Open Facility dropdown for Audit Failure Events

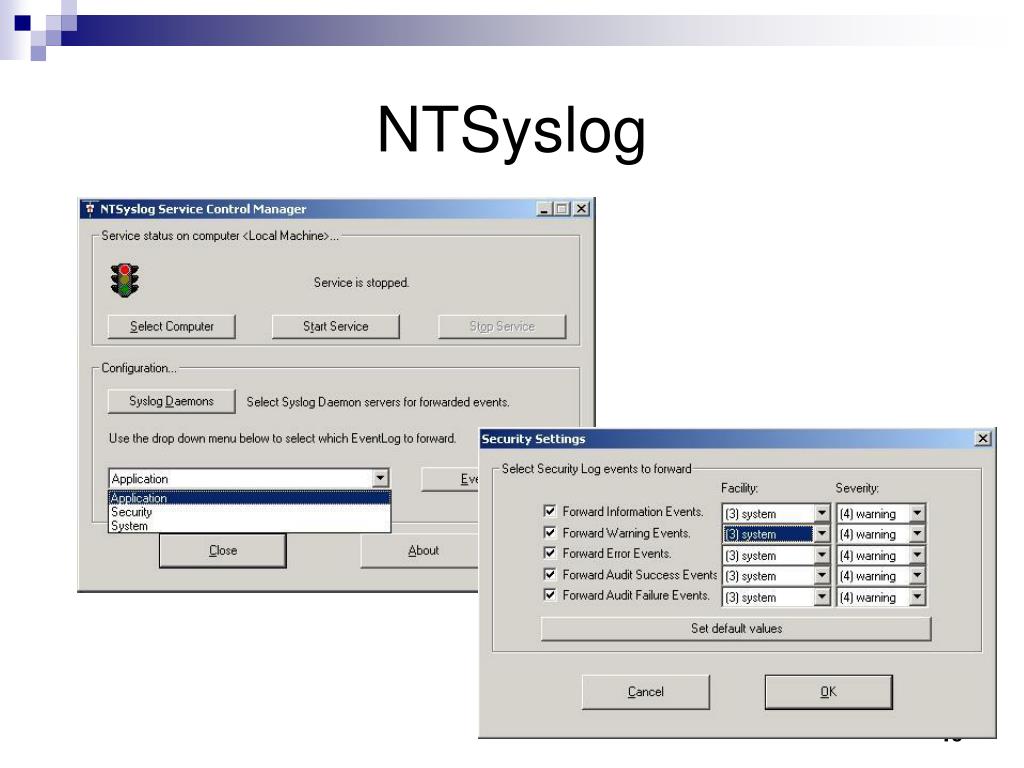(x=822, y=597)
